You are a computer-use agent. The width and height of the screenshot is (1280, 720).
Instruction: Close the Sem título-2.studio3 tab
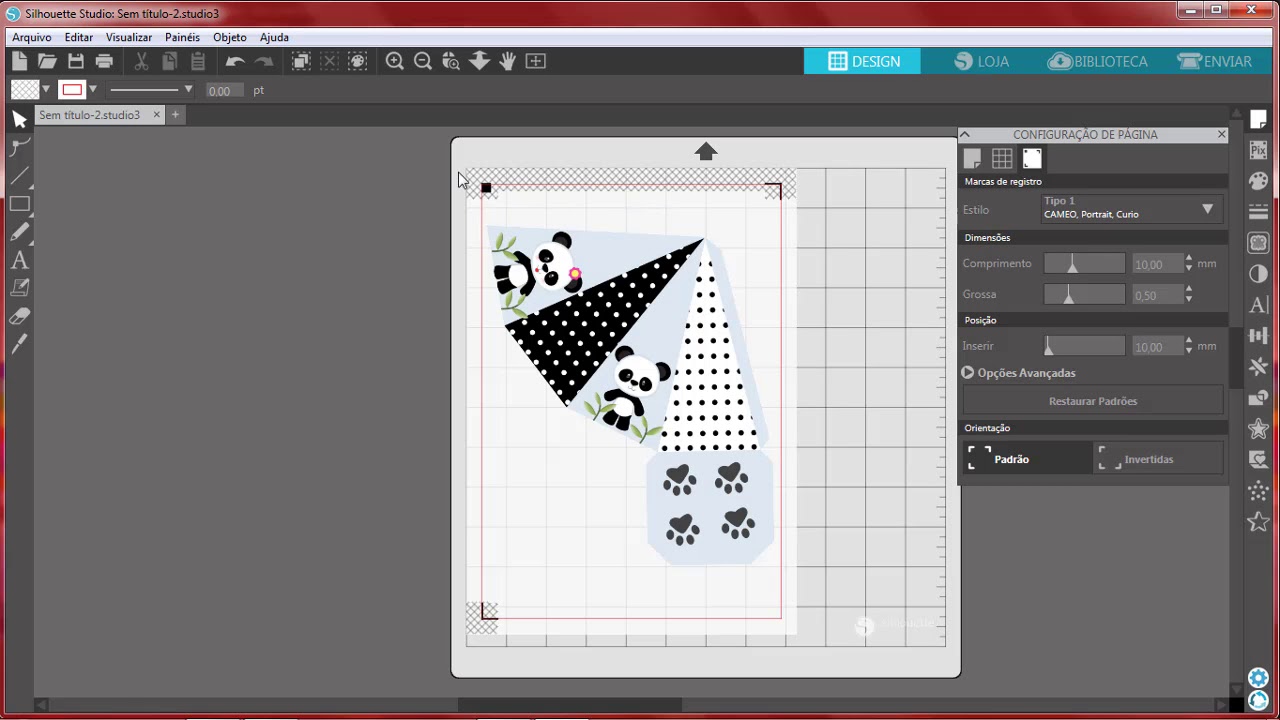156,115
